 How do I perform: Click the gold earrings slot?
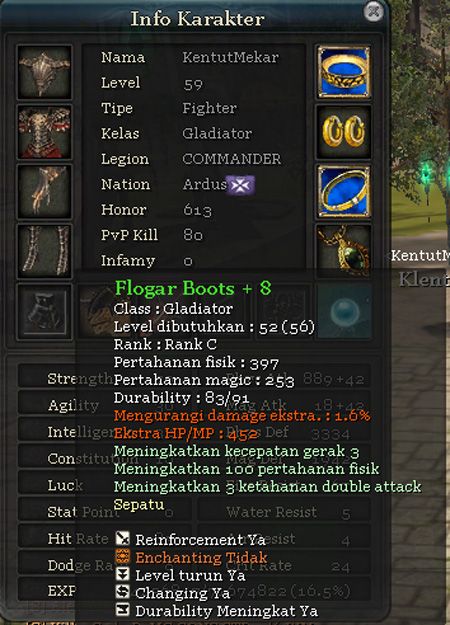coord(344,132)
